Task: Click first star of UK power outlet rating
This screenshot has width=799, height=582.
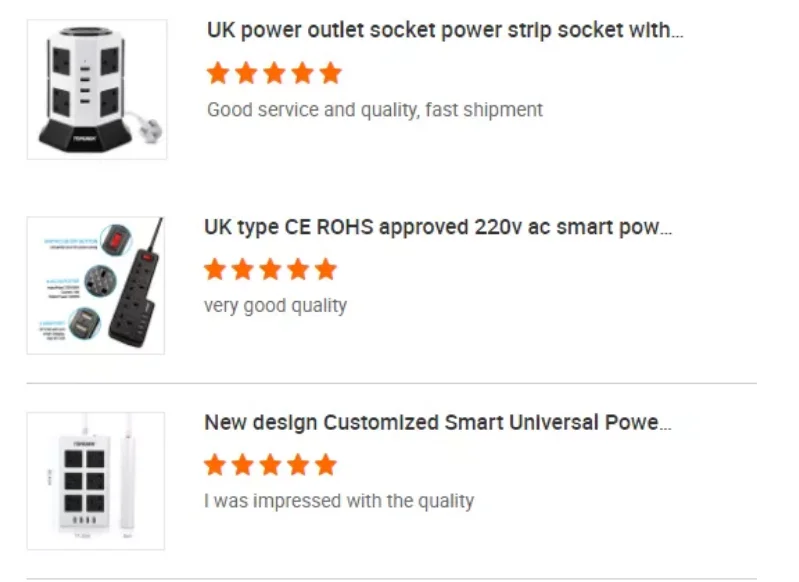Action: tap(218, 73)
